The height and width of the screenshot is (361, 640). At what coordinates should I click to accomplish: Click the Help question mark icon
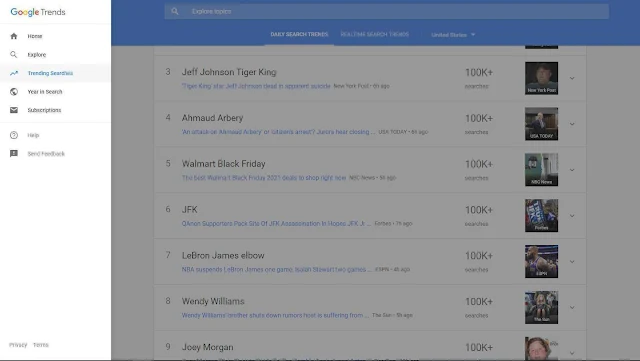[14, 135]
